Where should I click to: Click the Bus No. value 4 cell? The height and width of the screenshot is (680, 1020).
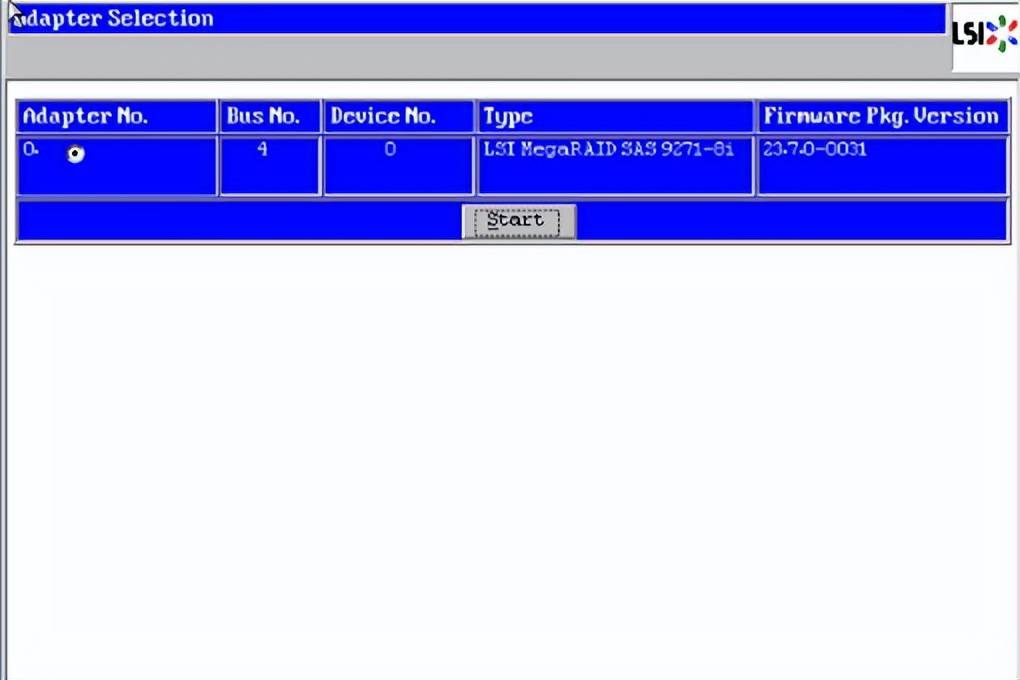[x=262, y=150]
